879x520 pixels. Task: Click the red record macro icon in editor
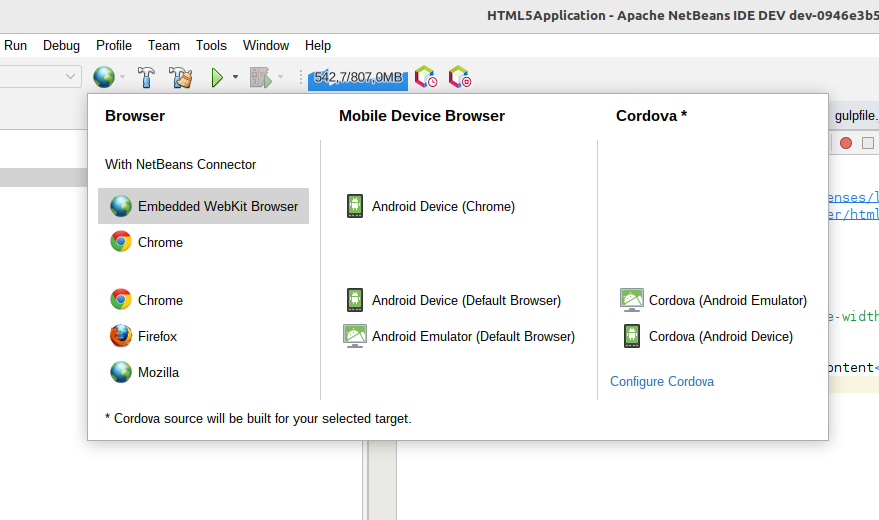pos(846,143)
